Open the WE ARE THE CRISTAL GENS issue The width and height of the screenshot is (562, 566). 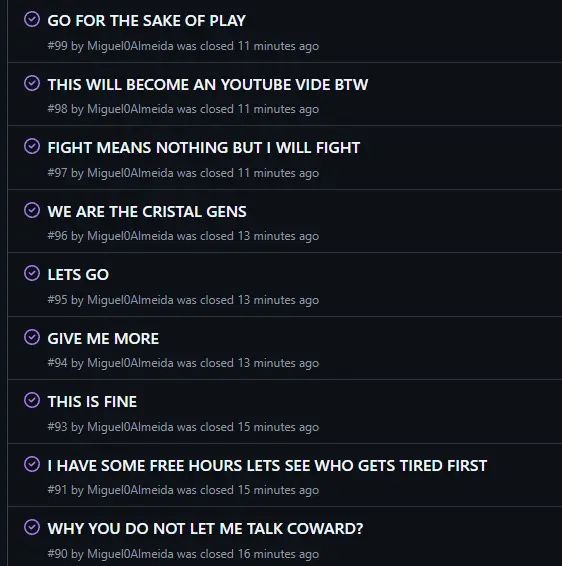pyautogui.click(x=147, y=212)
